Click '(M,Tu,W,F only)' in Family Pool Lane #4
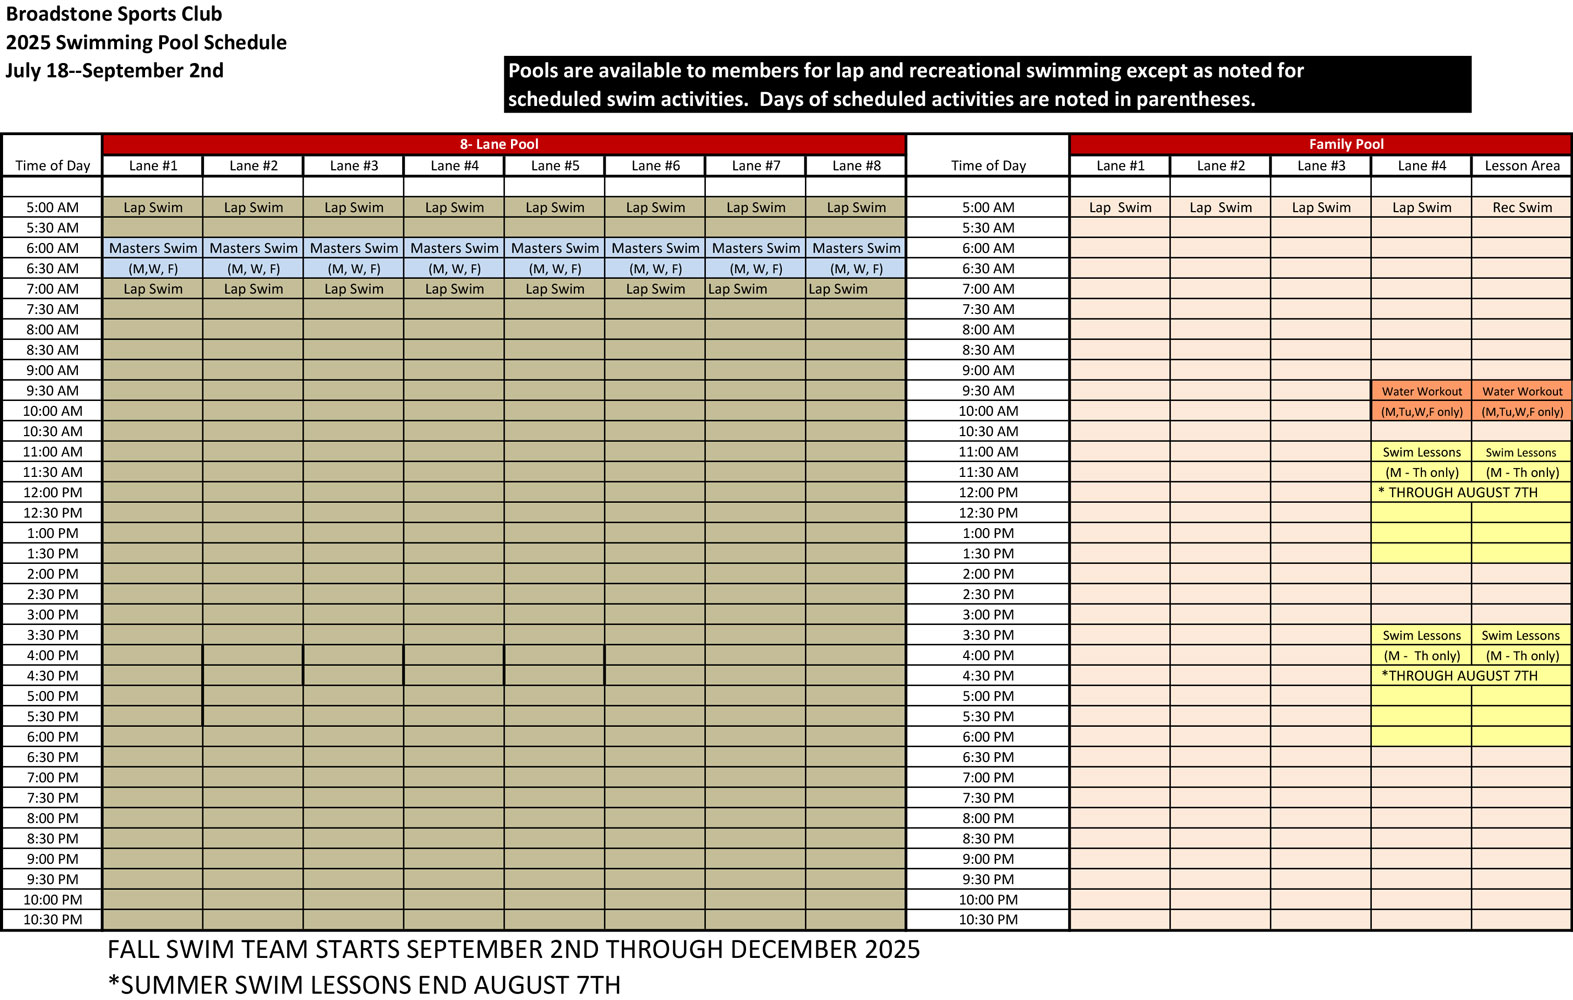Screen dimensions: 1573x1000 [x=1422, y=411]
